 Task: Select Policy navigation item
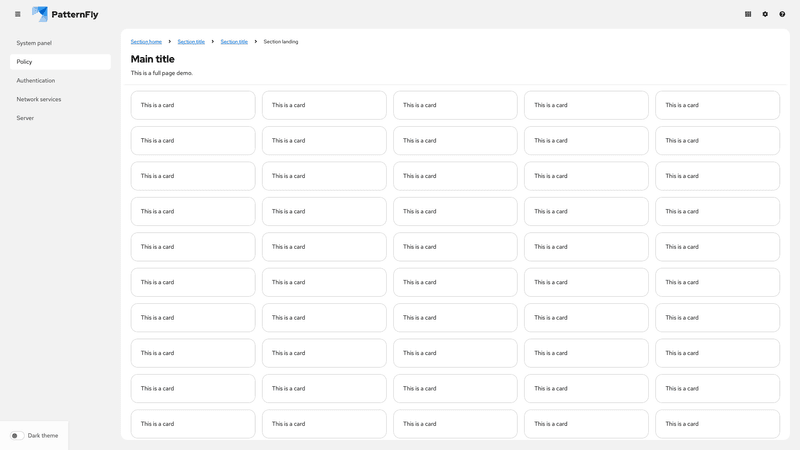(x=24, y=62)
